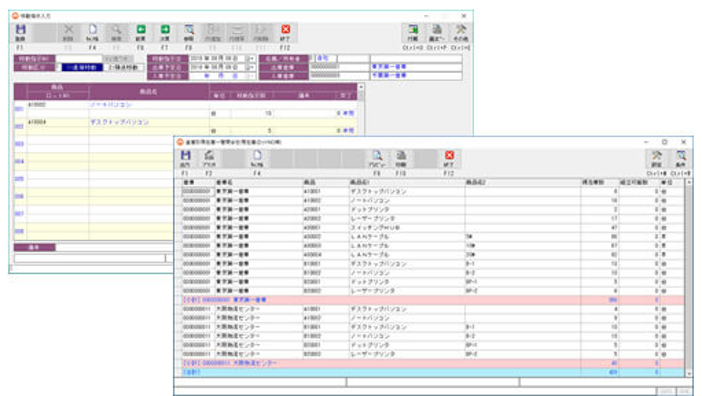Viewport: 702px width, 396px height.
Task: Click the destination warehouse code field beside 千葉第一倉庫
Action: [x=339, y=76]
